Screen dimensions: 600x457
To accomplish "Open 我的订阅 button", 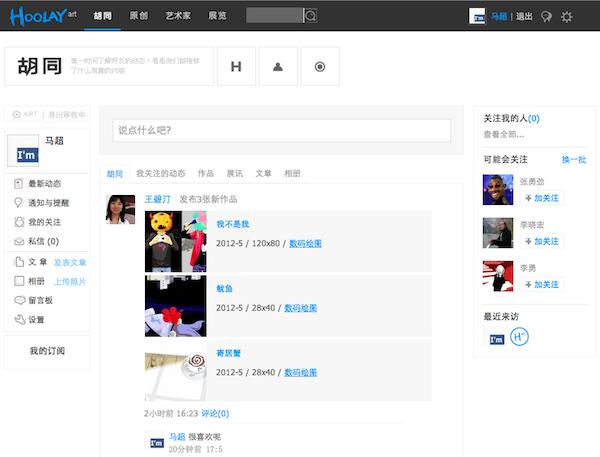I will (x=47, y=351).
